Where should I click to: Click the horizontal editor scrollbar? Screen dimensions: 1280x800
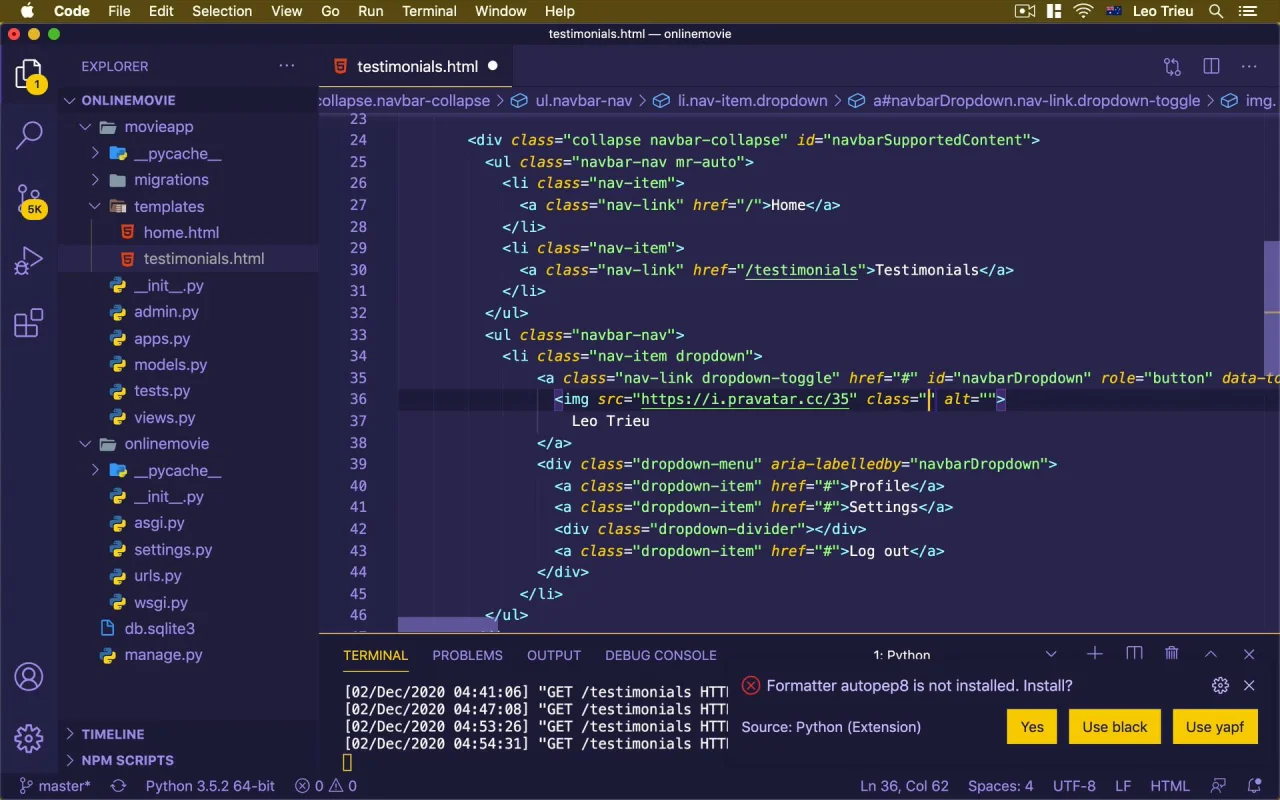(447, 625)
